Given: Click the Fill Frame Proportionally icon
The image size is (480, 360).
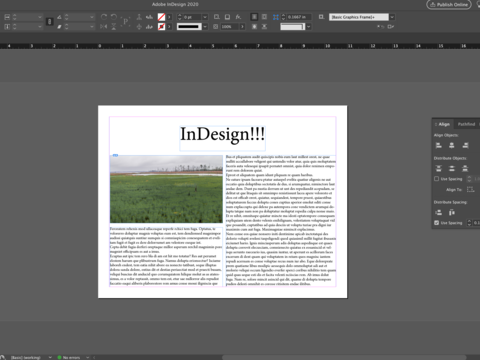Looking at the screenshot, I should click(x=254, y=17).
